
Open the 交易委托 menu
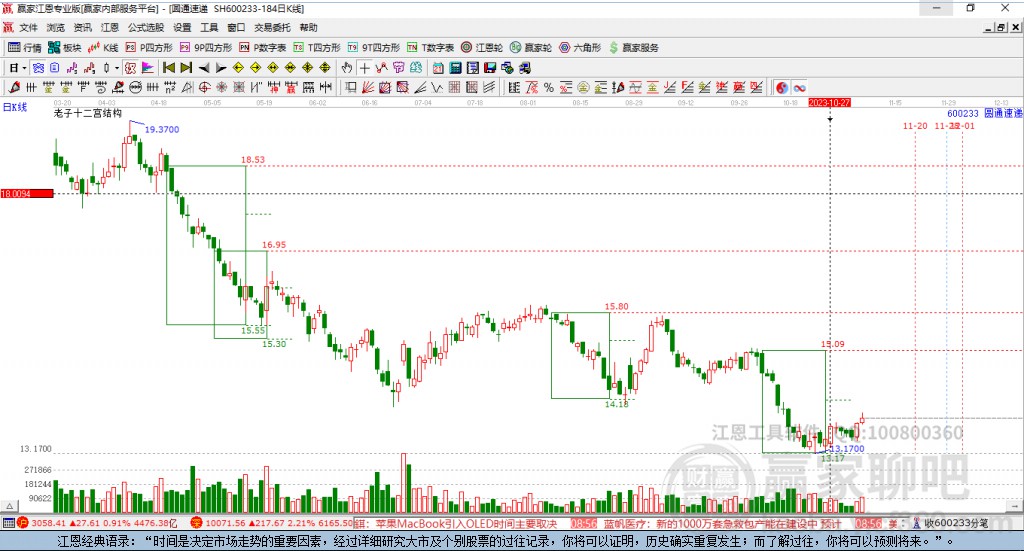tap(272, 27)
